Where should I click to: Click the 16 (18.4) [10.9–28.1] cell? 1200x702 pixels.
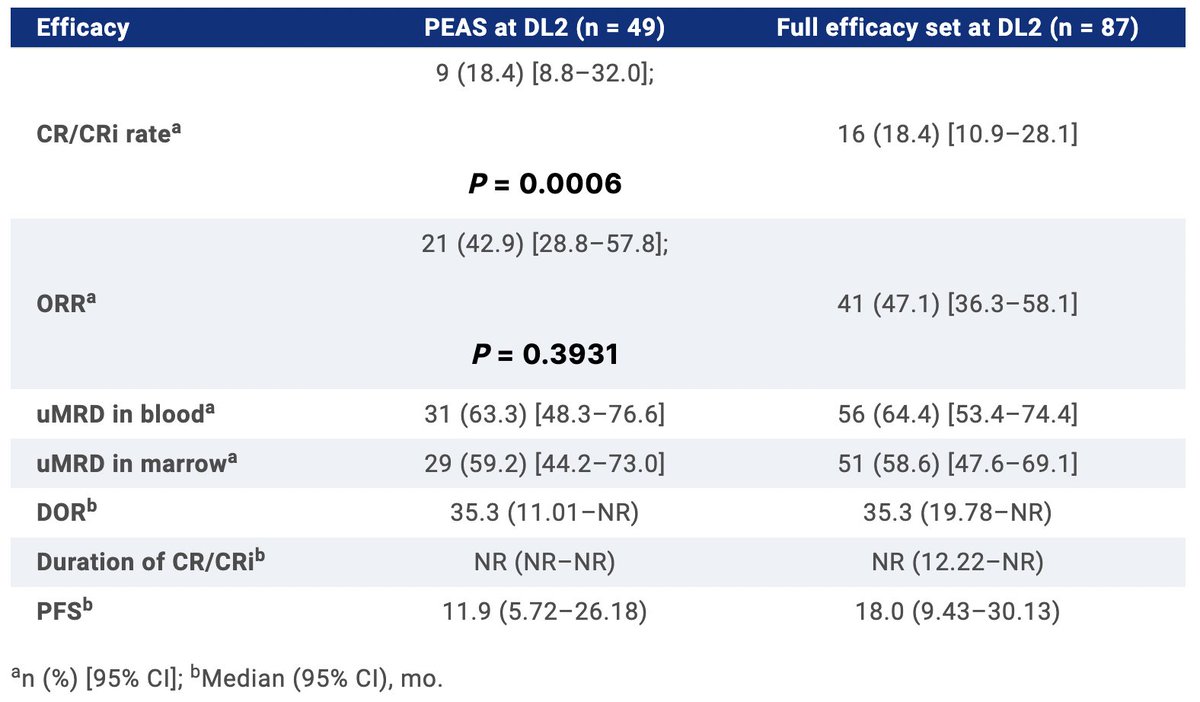(957, 134)
